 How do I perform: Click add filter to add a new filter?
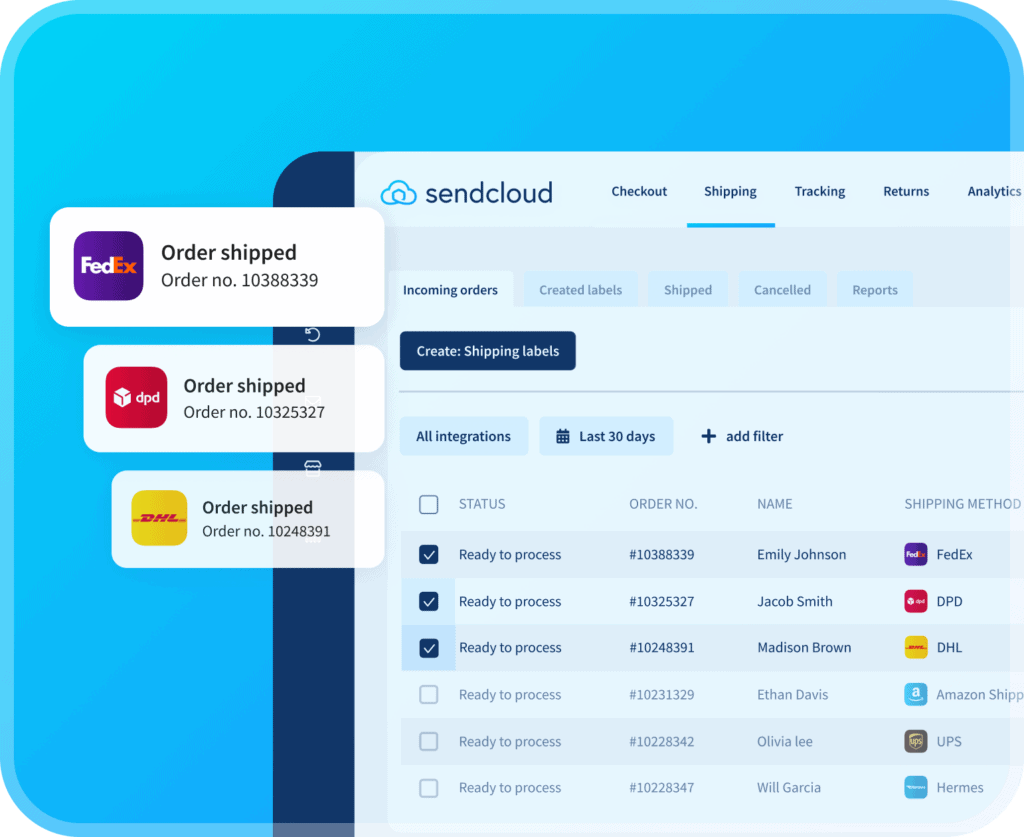coord(742,436)
